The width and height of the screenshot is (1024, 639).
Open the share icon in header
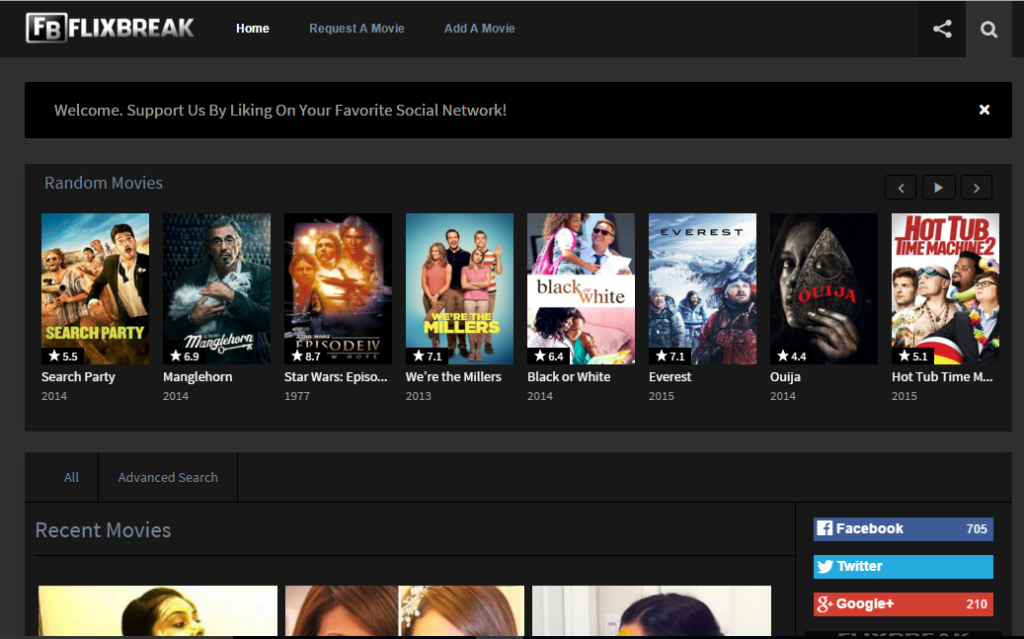point(941,29)
